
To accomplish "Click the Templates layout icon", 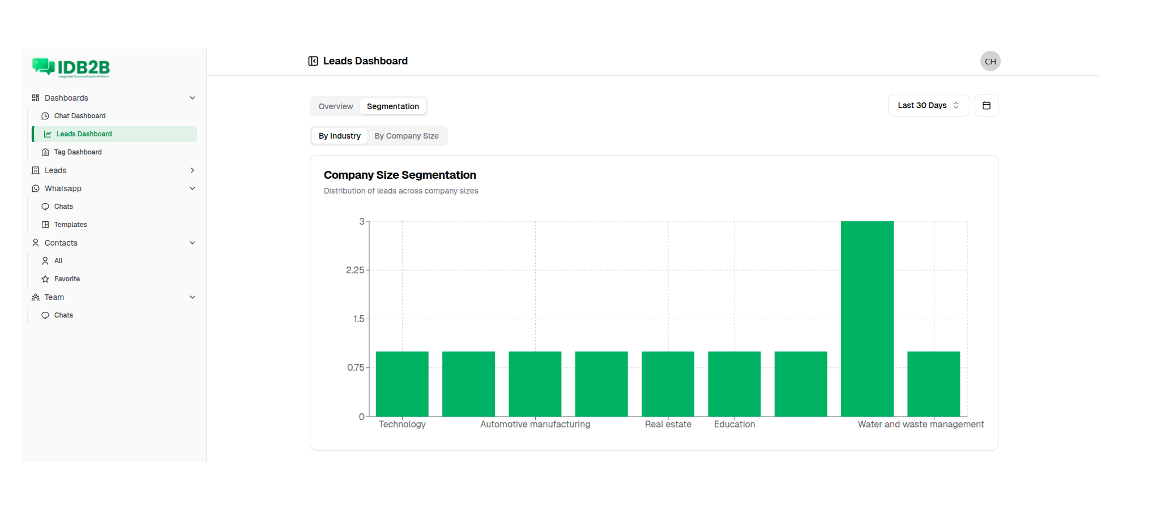I will [x=45, y=225].
